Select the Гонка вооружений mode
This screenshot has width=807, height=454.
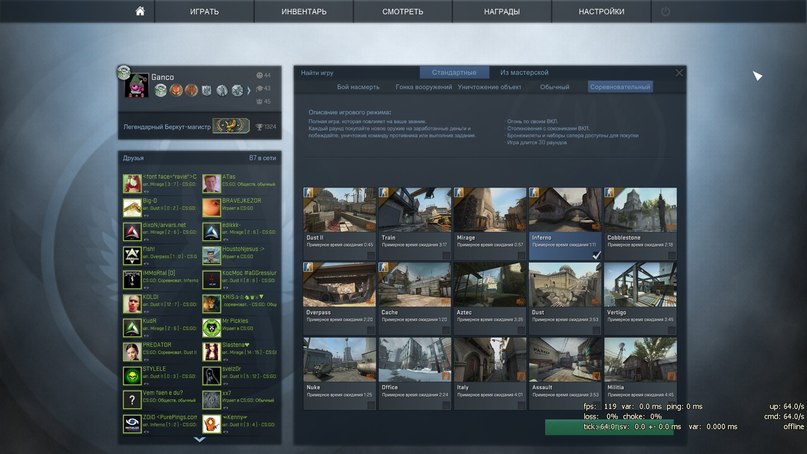pos(424,87)
